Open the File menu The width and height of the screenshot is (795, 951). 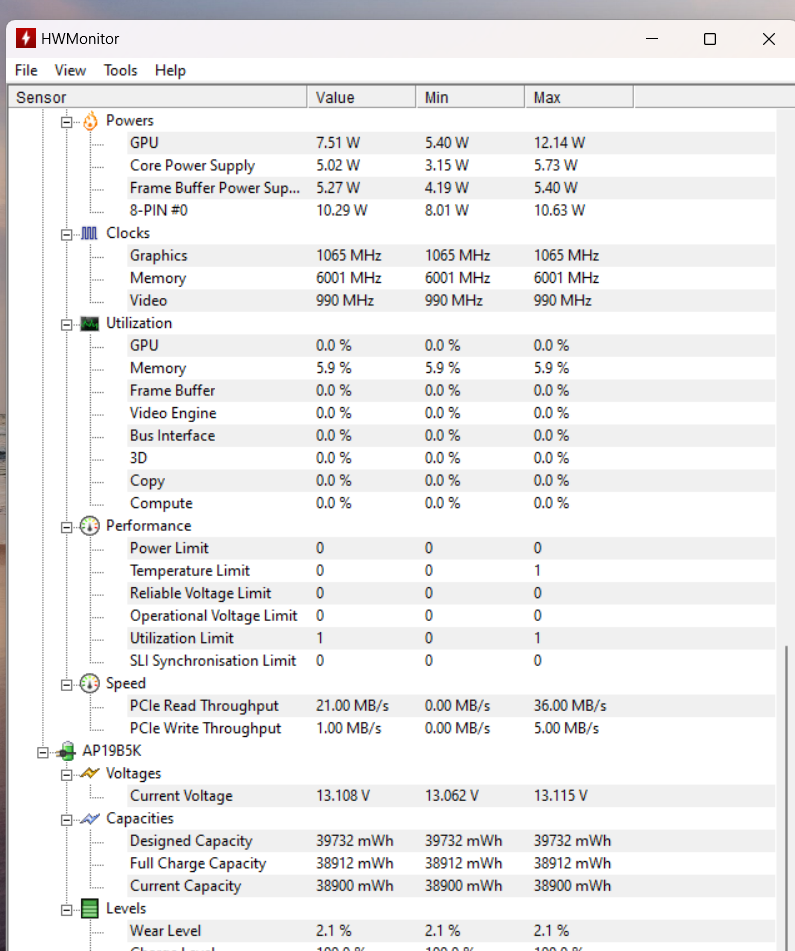[x=26, y=70]
